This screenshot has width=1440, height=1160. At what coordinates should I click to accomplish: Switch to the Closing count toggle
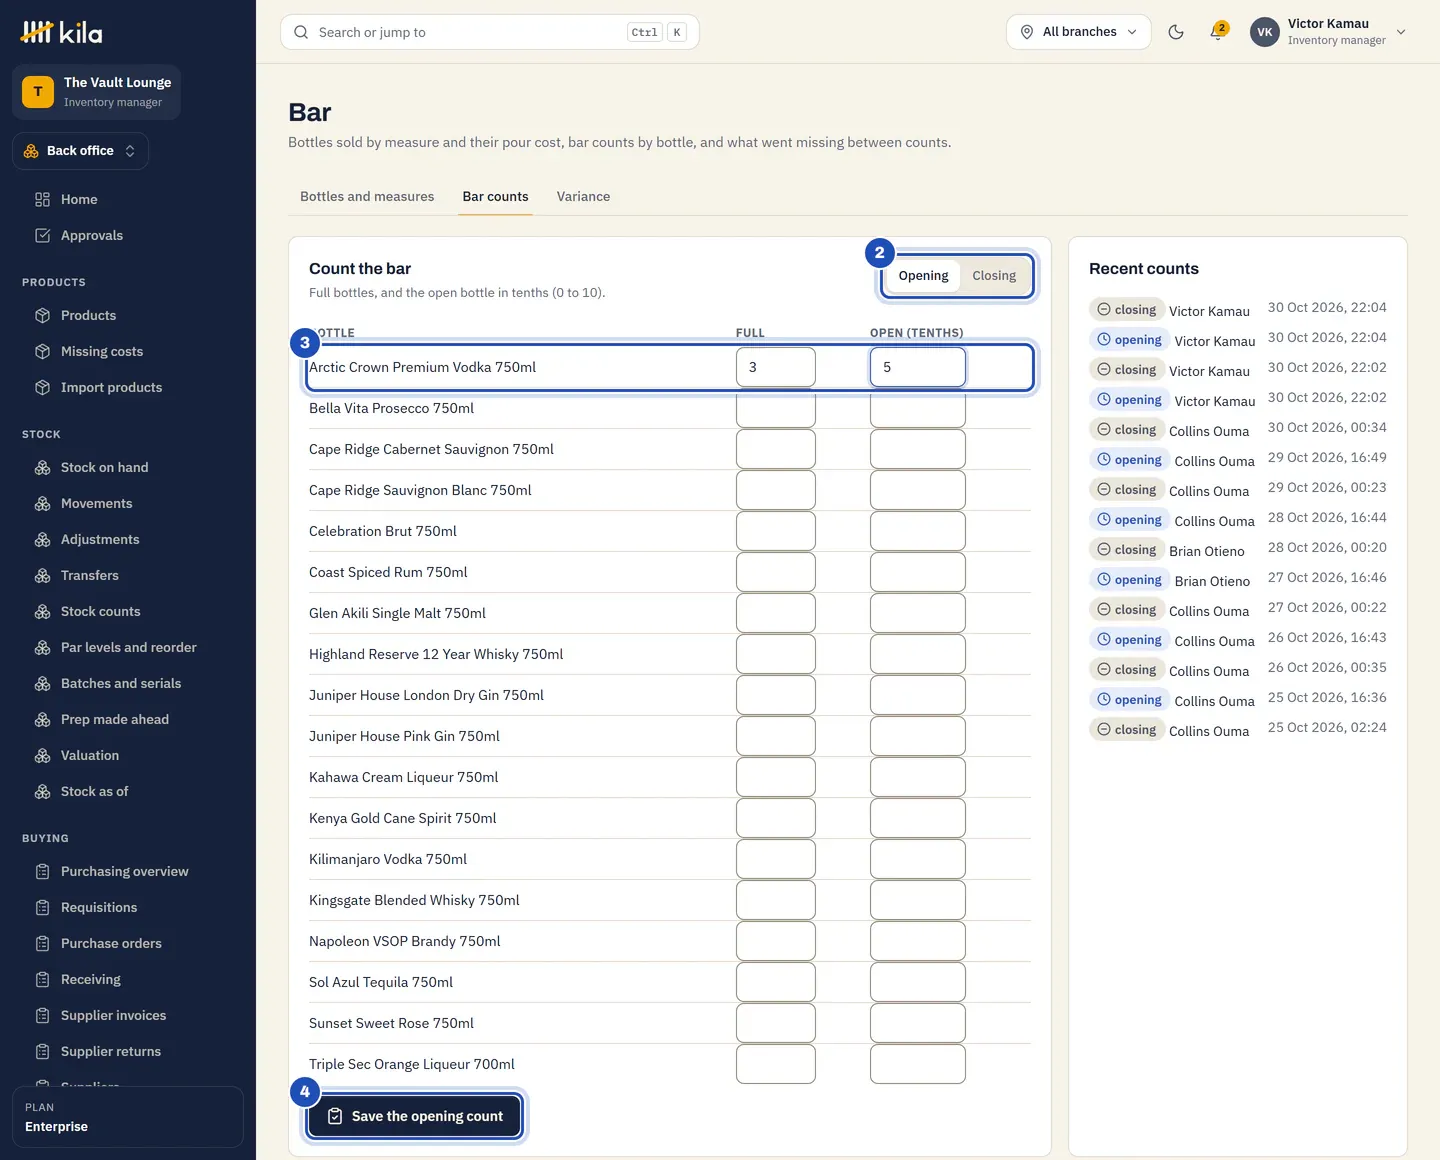[994, 276]
